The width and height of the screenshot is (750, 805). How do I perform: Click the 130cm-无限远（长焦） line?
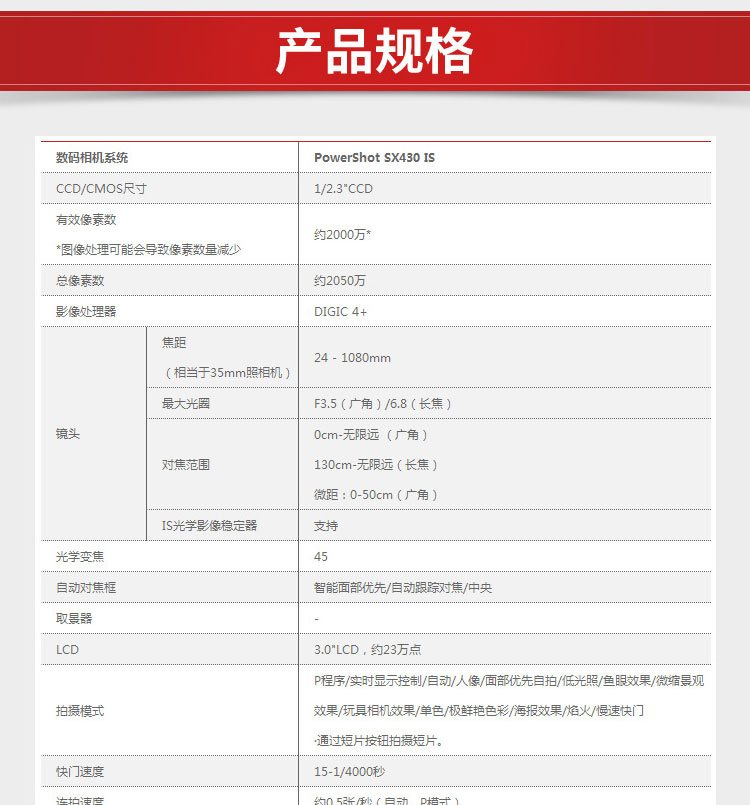coord(376,465)
